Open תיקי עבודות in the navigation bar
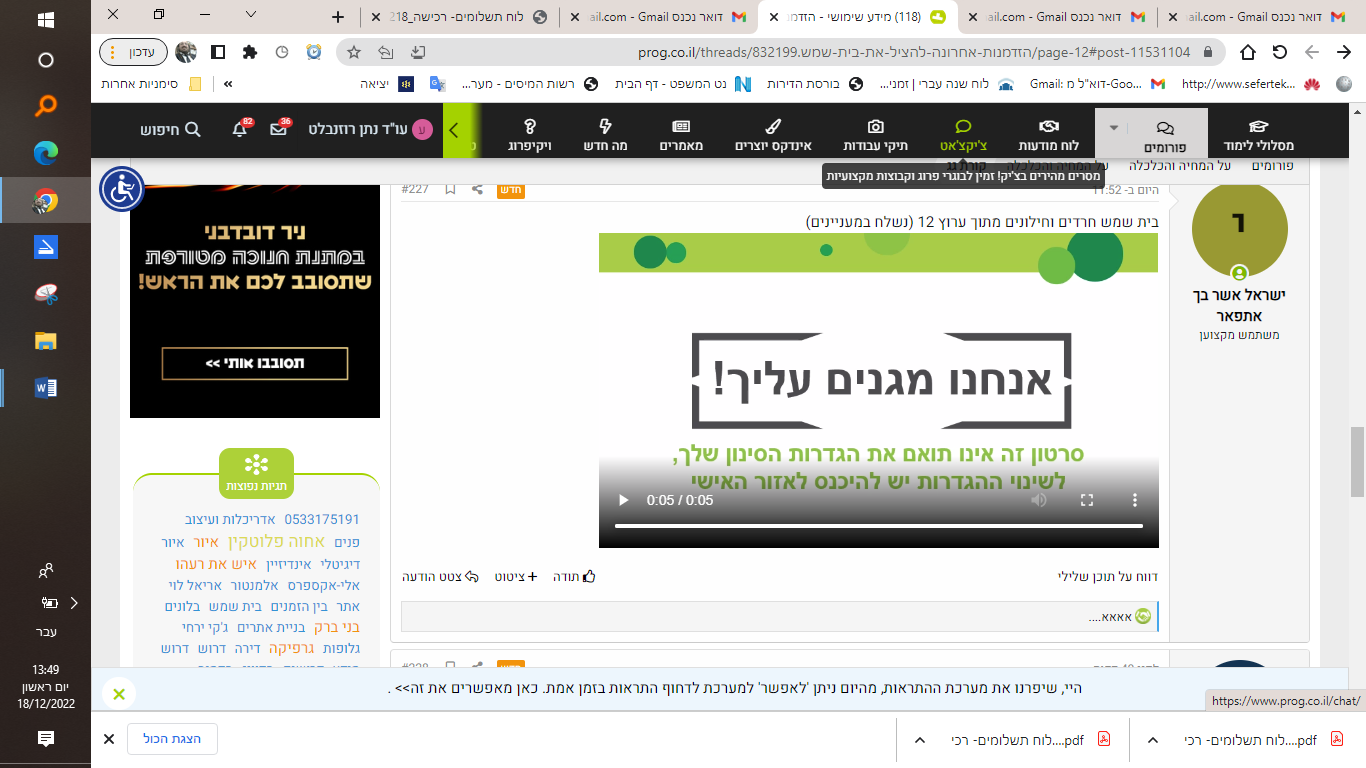This screenshot has width=1366, height=768. click(x=875, y=134)
